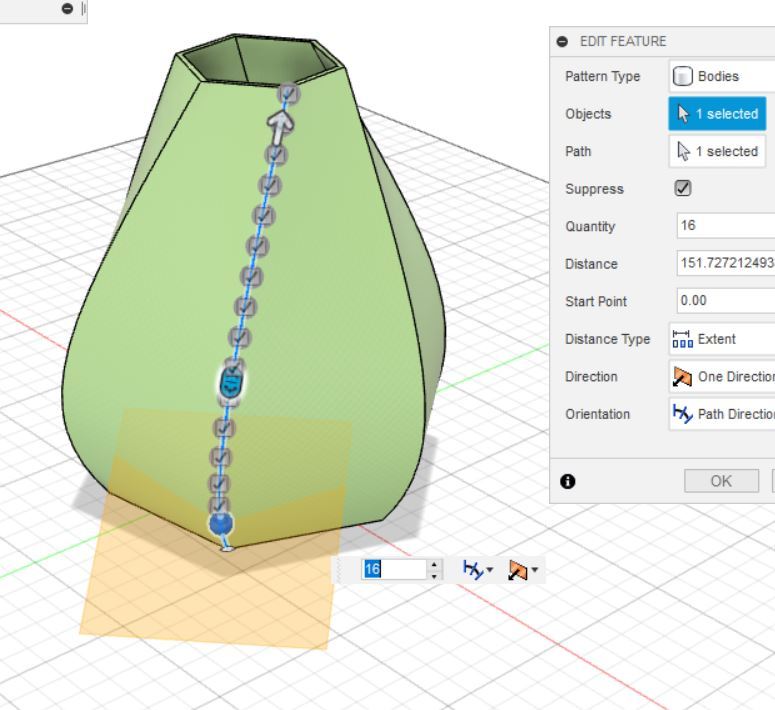Click the blue start point handle at the vase base

click(x=220, y=524)
